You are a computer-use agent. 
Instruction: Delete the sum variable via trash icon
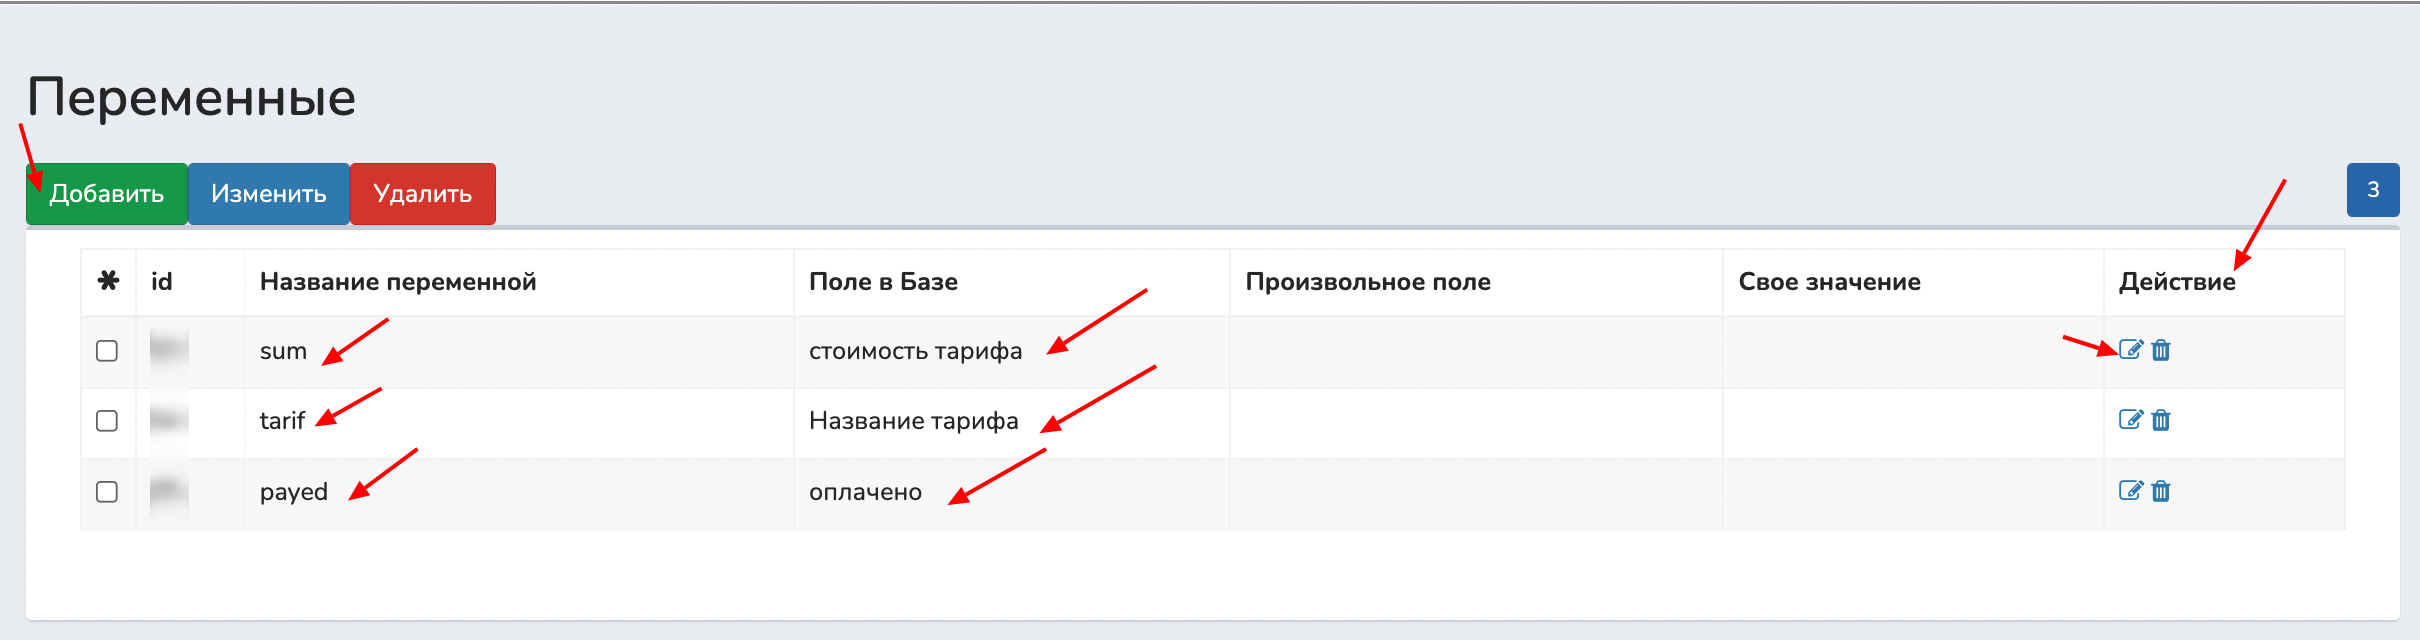click(x=2161, y=350)
